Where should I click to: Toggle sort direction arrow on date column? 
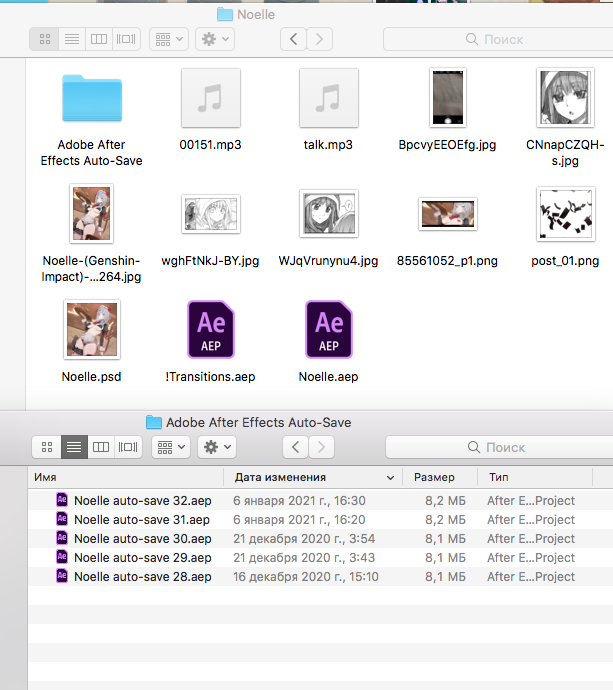(x=390, y=478)
